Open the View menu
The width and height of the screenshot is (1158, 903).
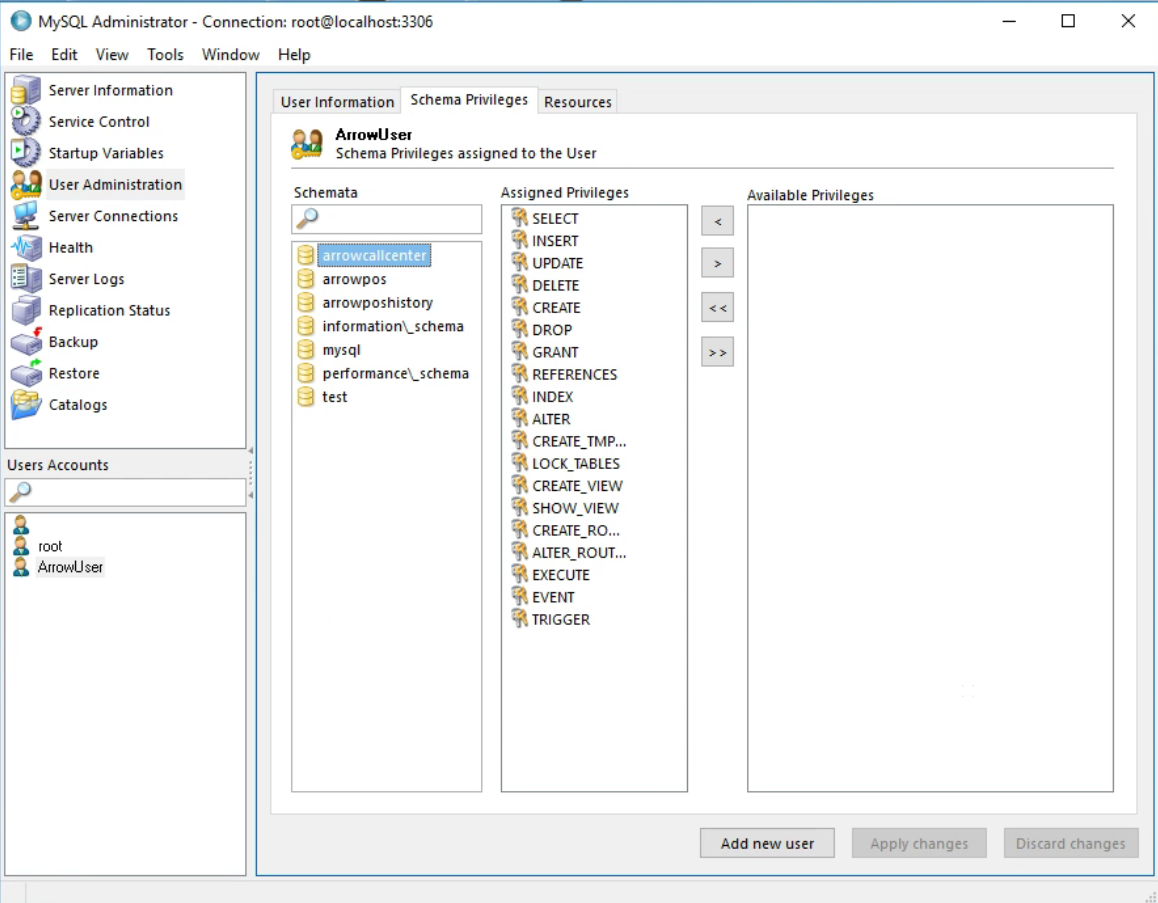tap(112, 55)
